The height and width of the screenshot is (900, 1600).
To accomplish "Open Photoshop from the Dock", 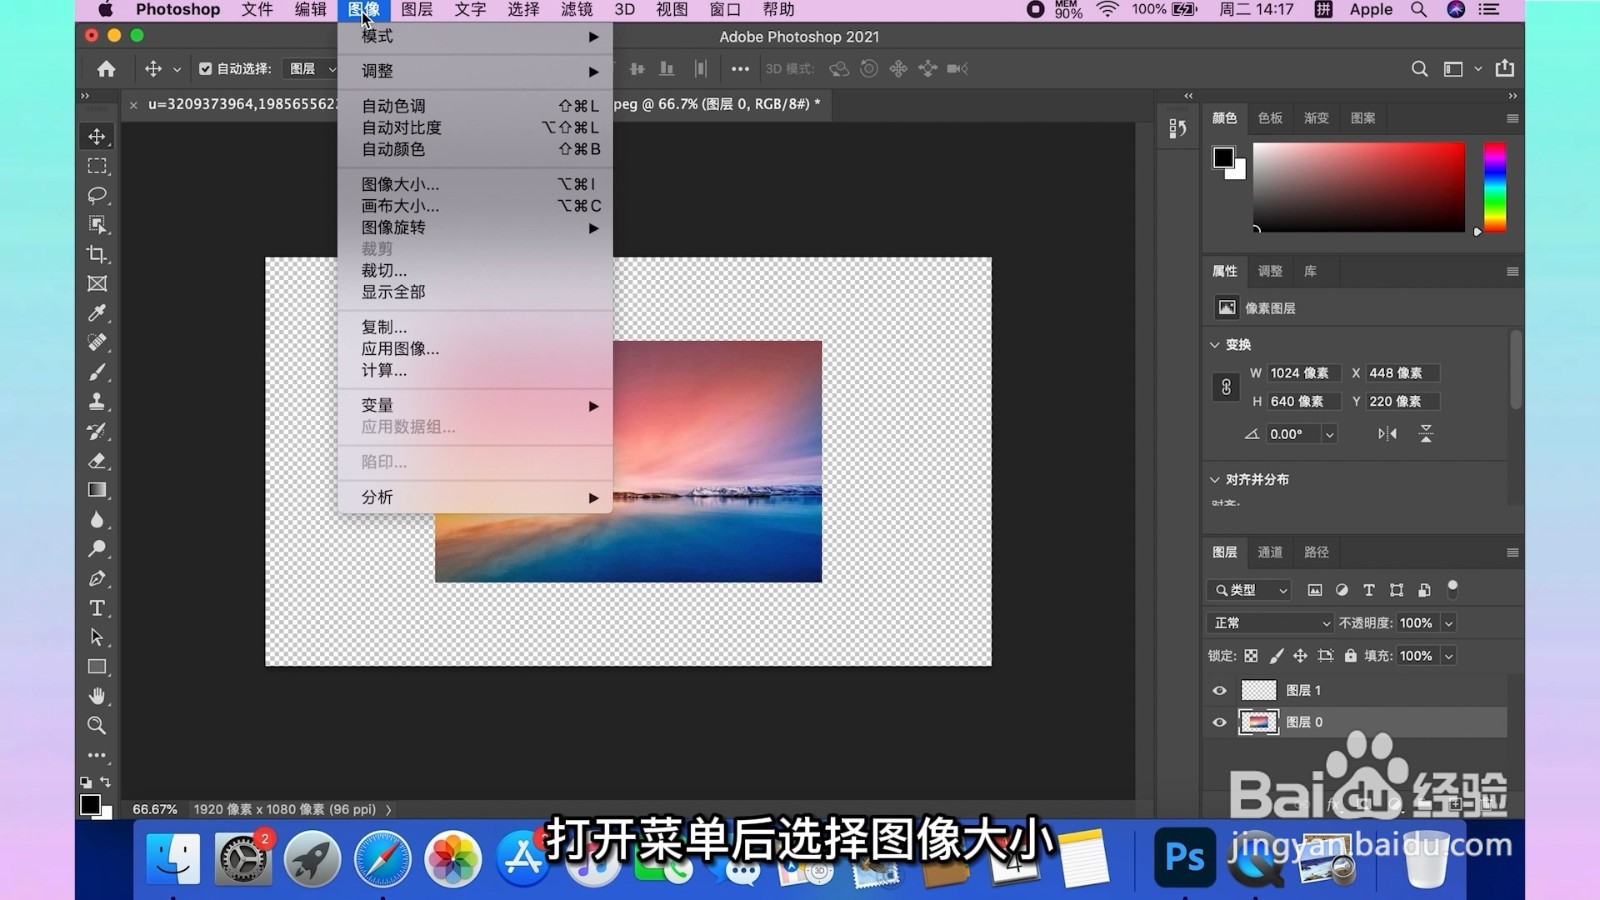I will 1185,857.
